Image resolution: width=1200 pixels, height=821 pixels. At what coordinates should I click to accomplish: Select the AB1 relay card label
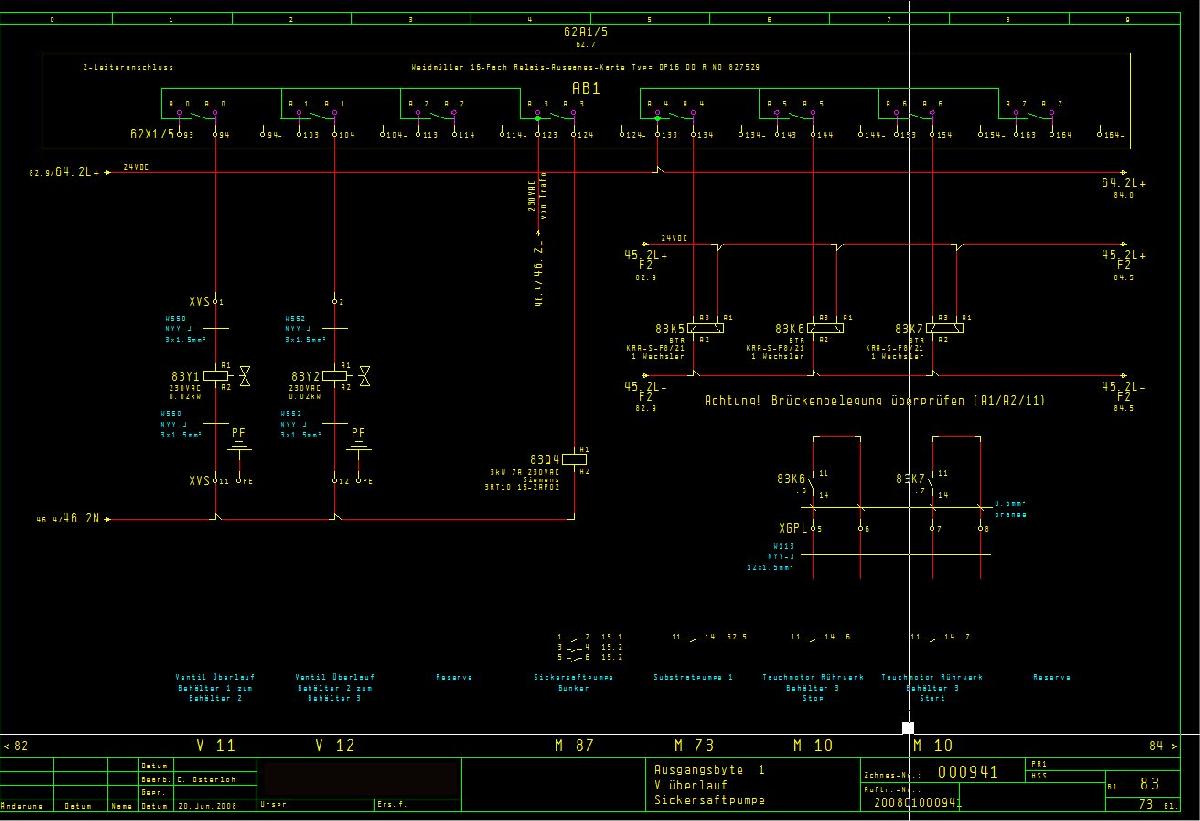586,89
